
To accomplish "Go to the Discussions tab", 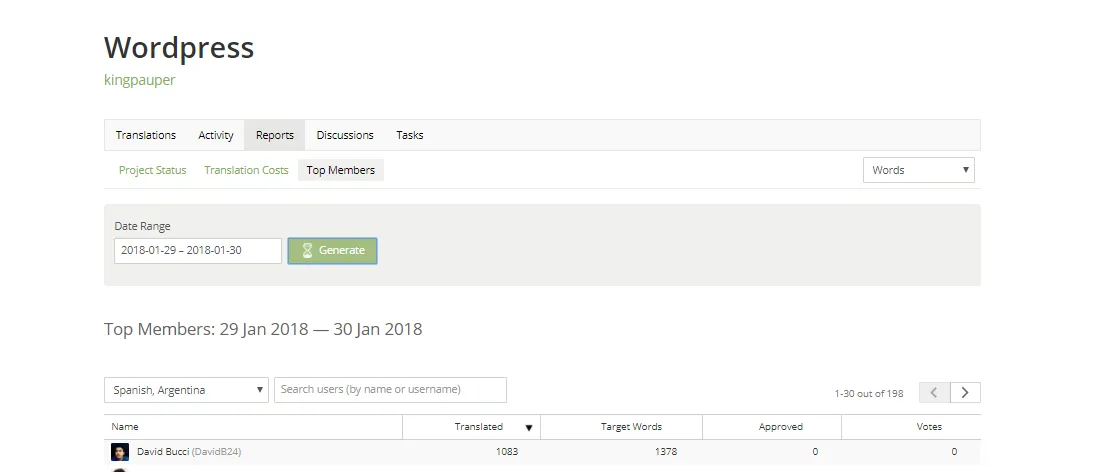I will point(345,135).
